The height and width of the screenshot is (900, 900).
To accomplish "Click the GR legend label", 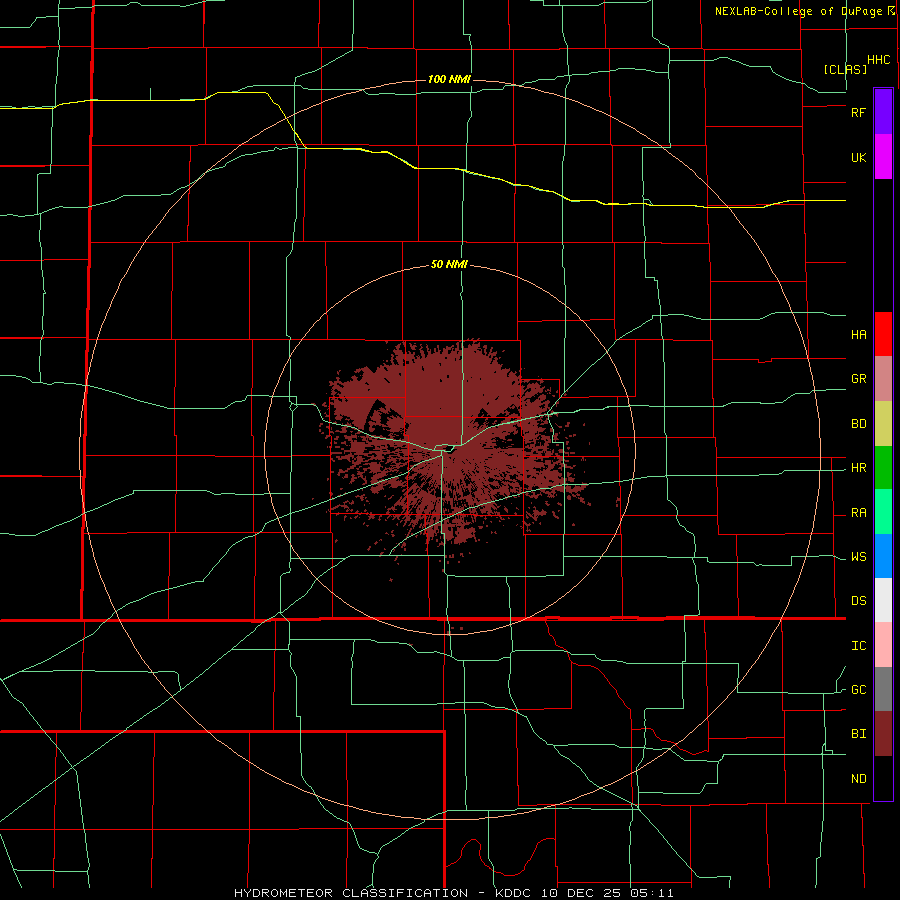I will click(x=858, y=379).
